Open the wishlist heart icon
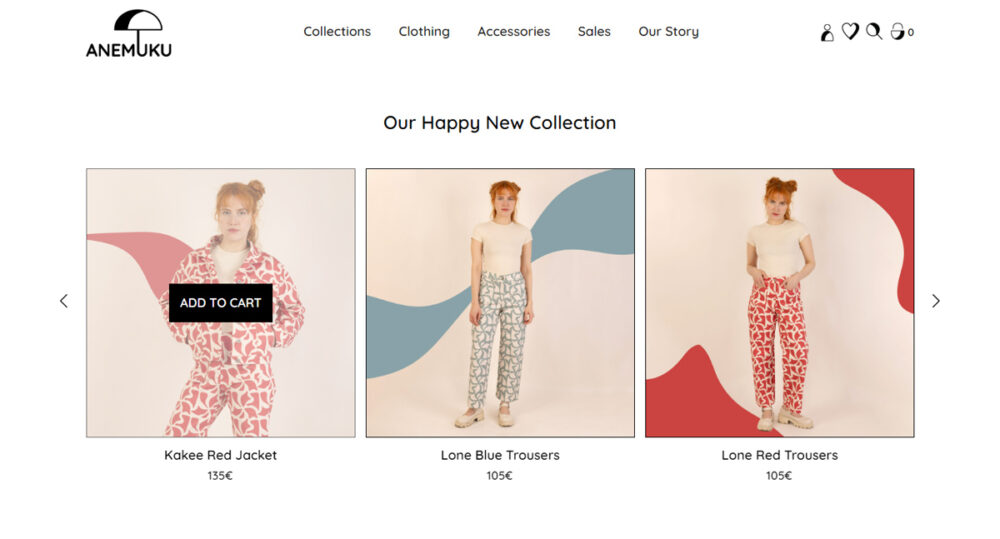The height and width of the screenshot is (539, 1000). [850, 32]
